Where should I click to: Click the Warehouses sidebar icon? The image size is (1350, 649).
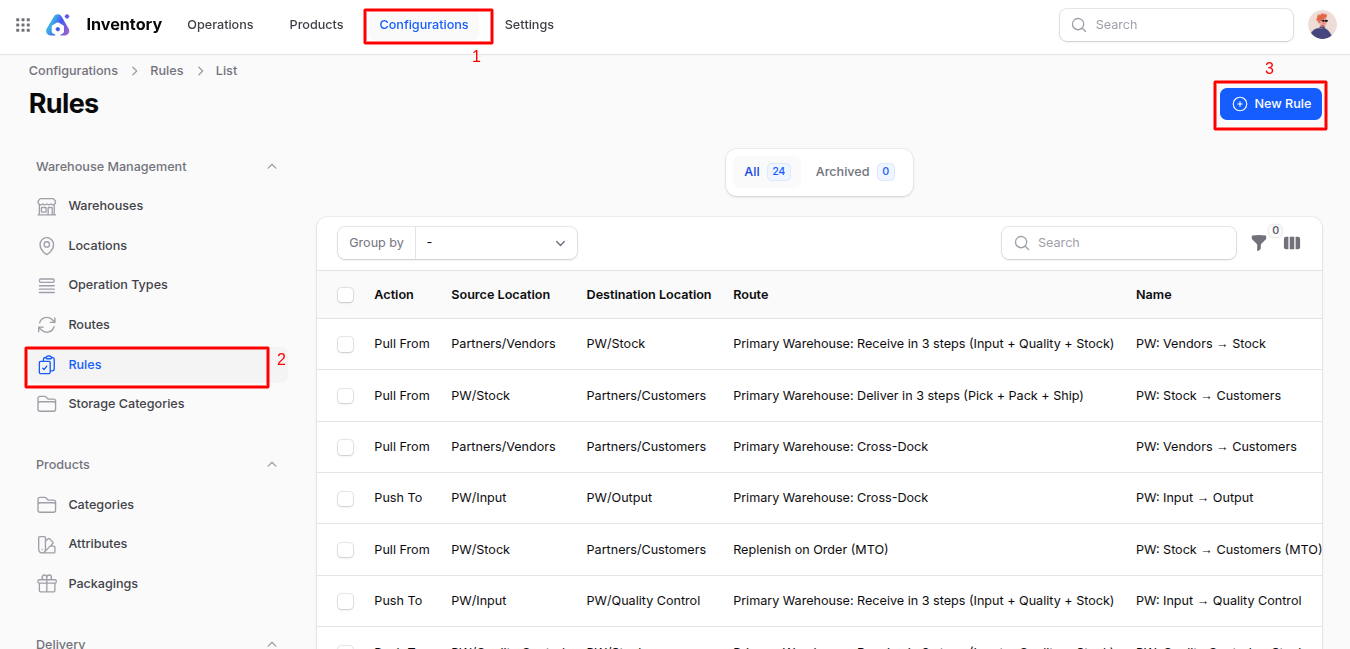[47, 206]
